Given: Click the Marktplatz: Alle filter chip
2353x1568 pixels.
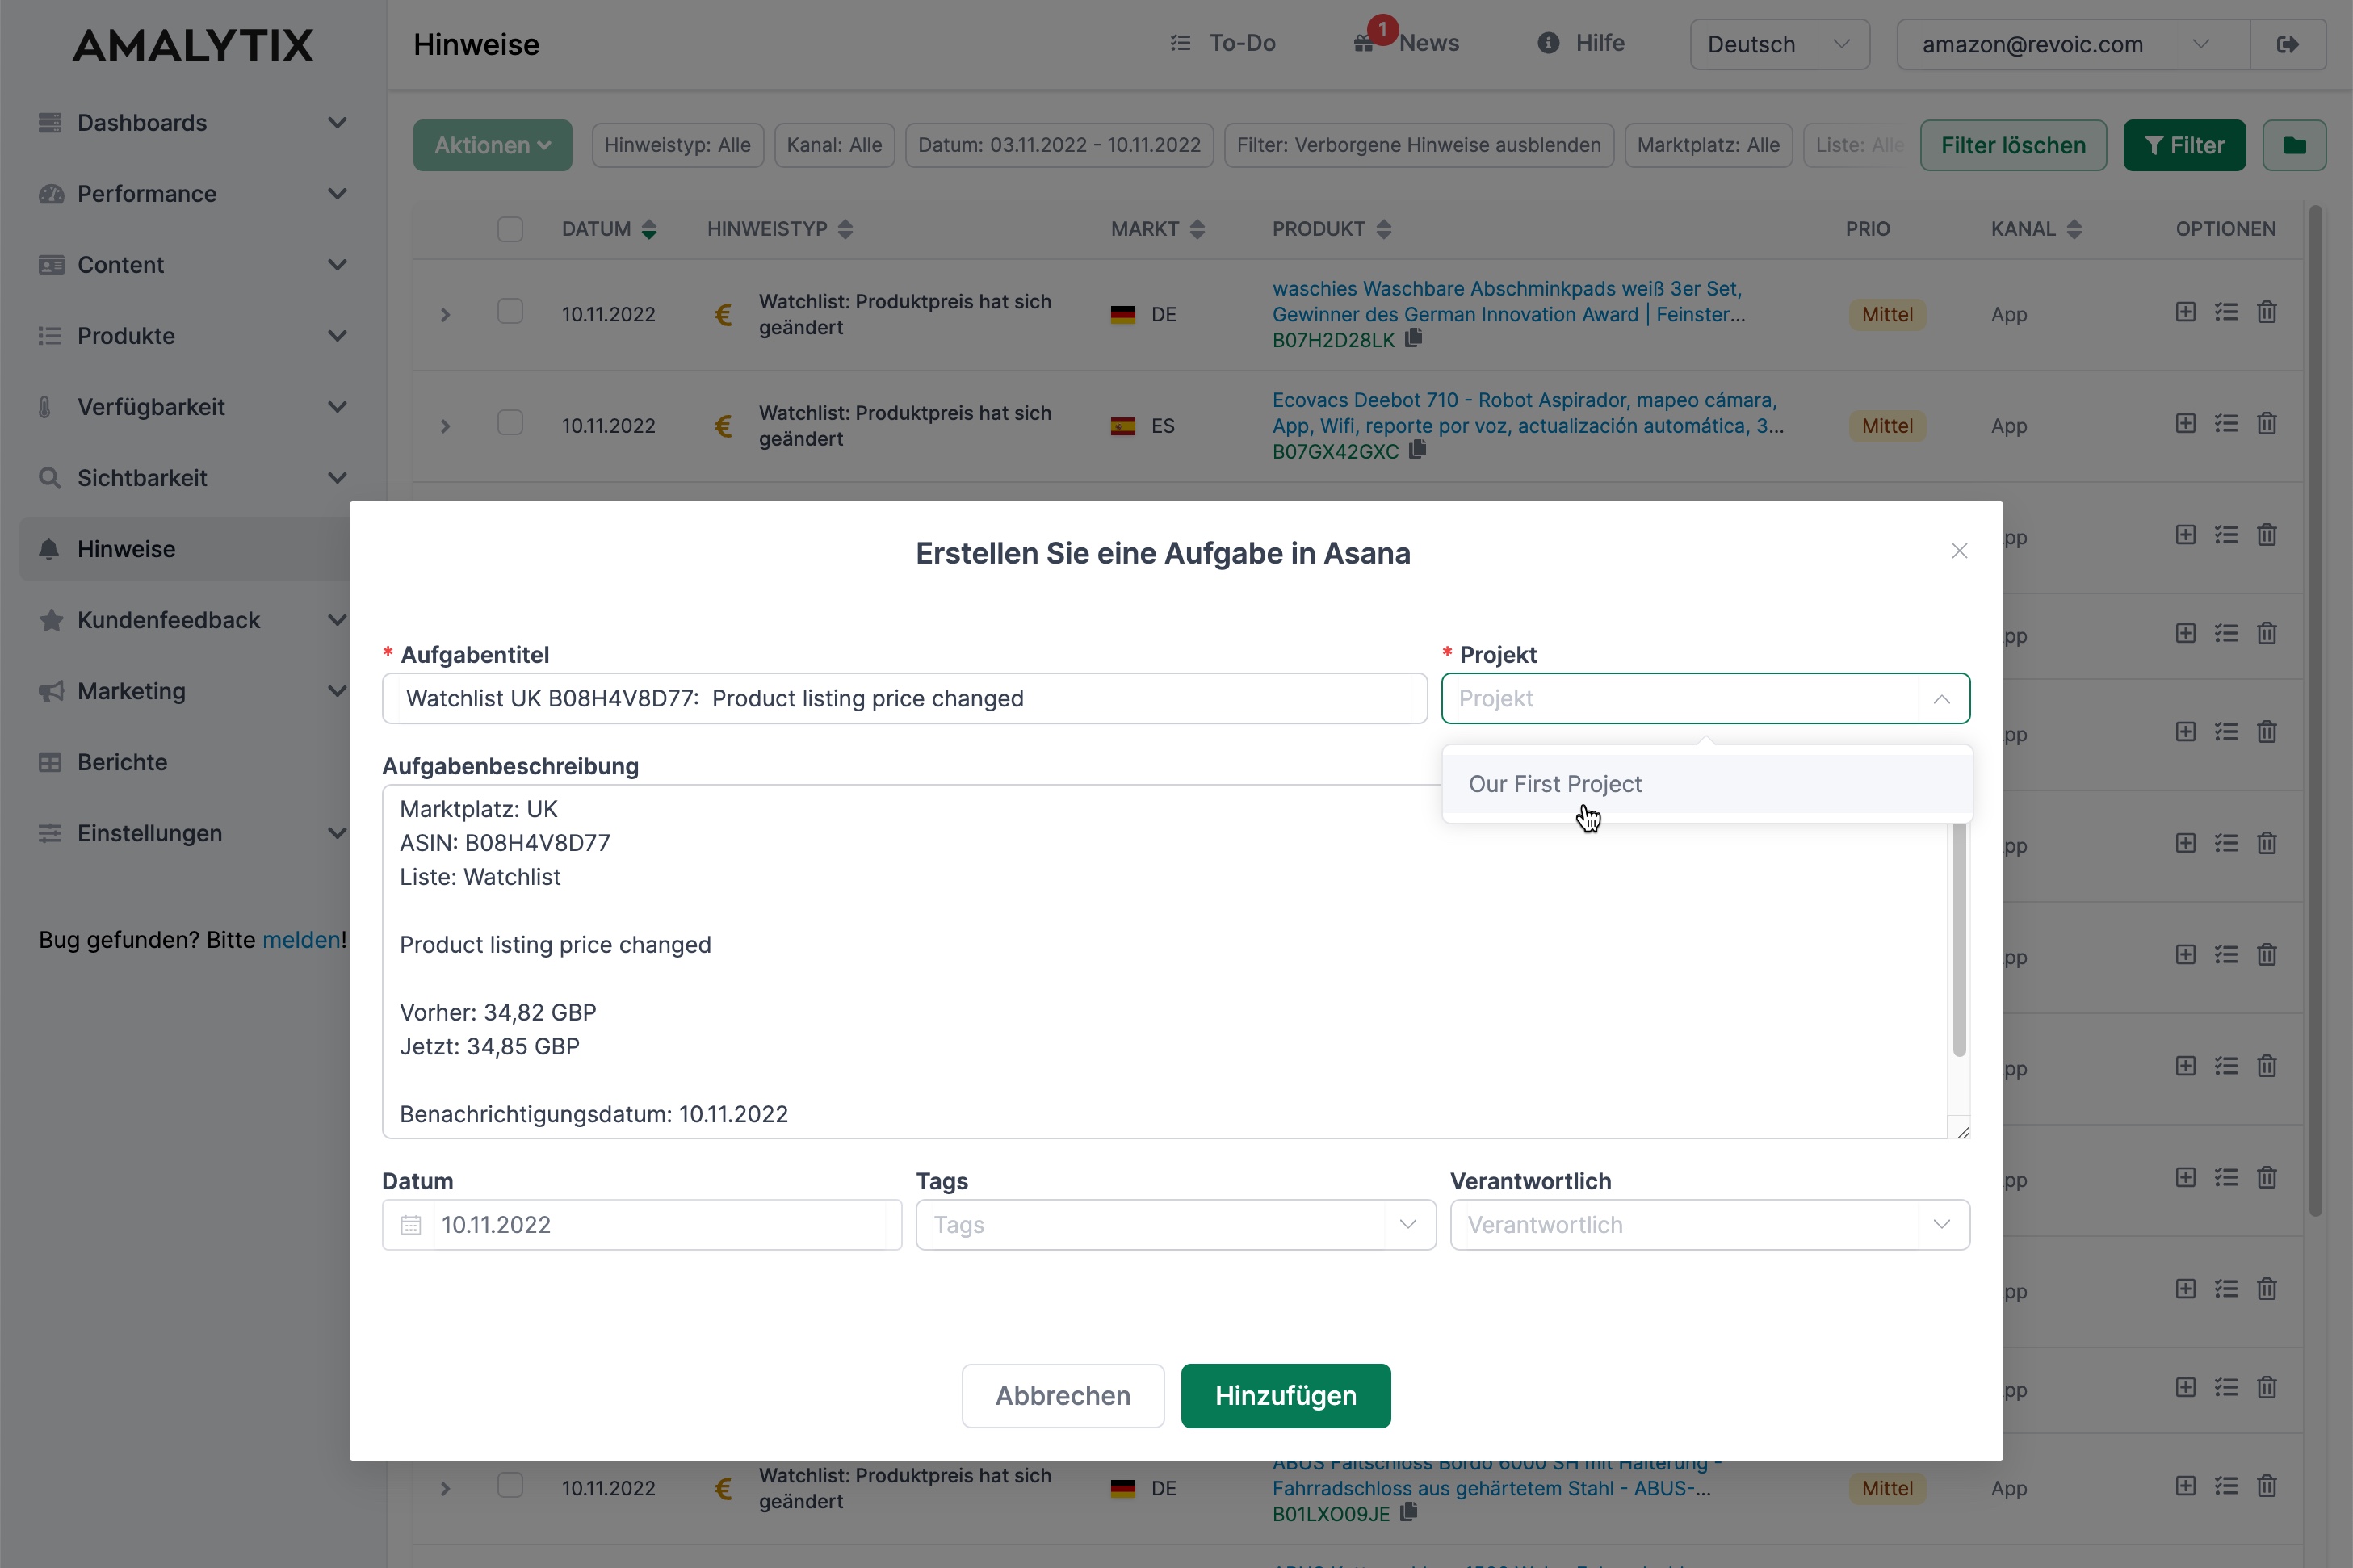Looking at the screenshot, I should 1707,145.
